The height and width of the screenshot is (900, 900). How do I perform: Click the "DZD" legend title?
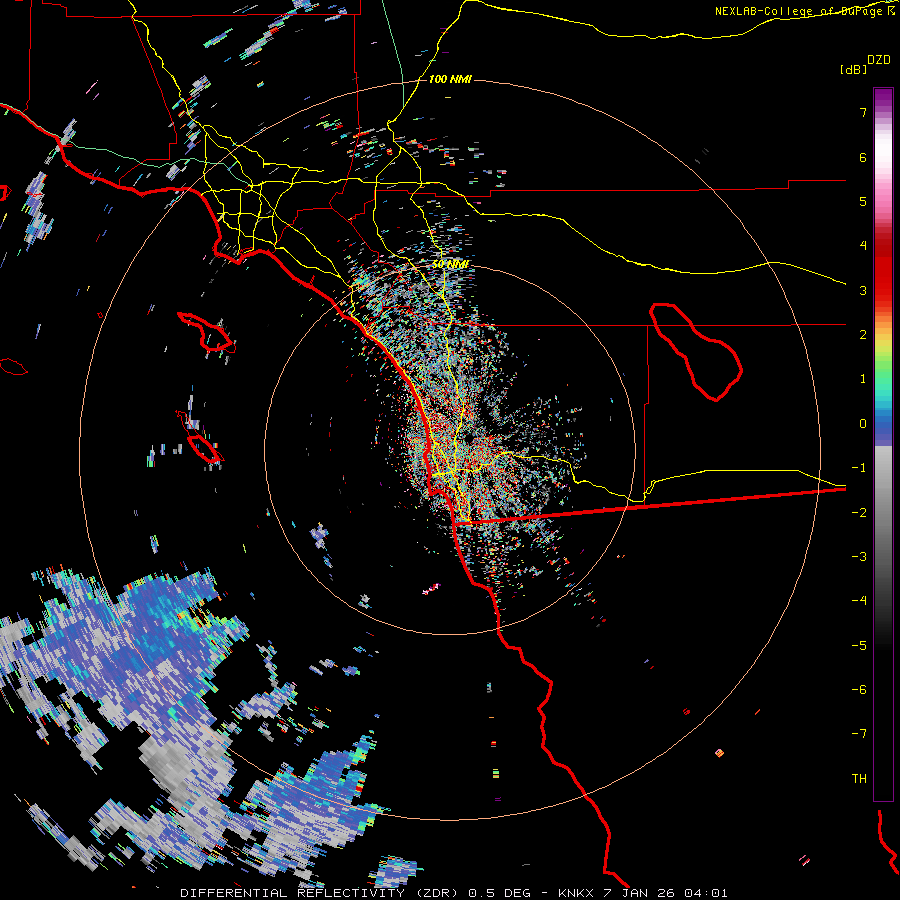coord(878,60)
